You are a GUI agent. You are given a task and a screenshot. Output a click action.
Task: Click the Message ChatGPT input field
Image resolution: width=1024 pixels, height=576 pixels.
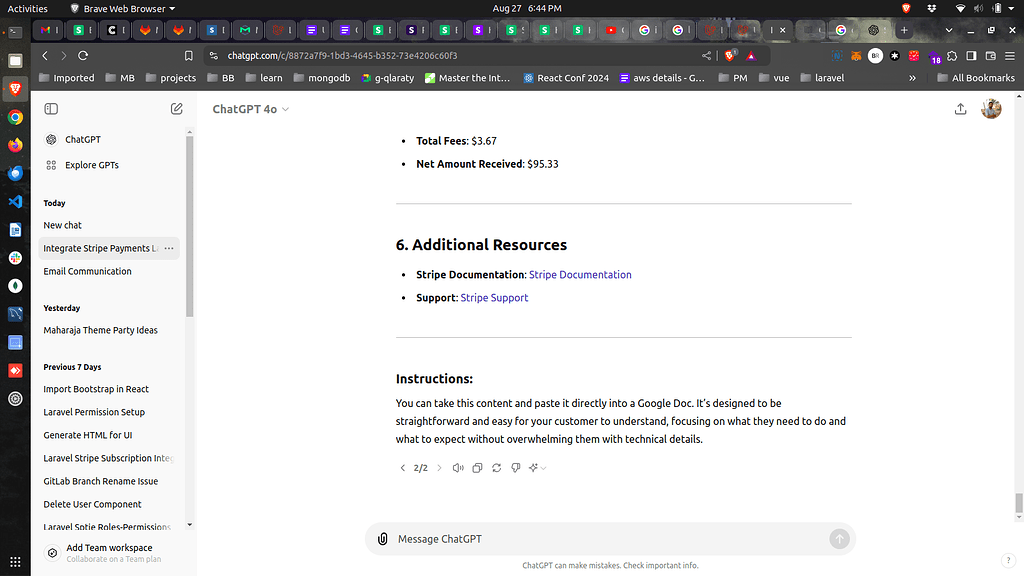pos(600,538)
